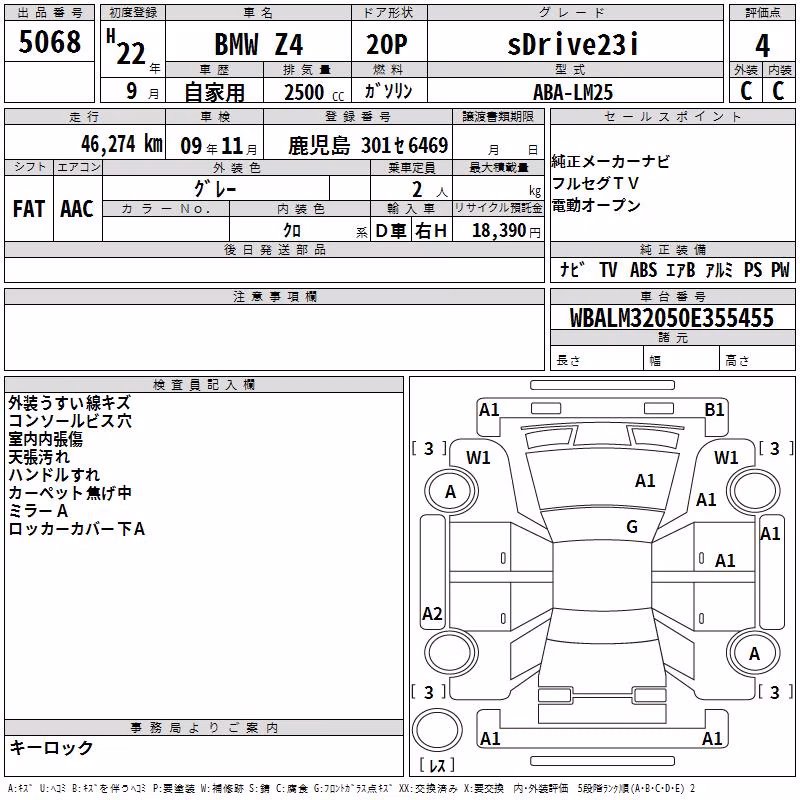Select inspector note 天張汚れ

(39, 457)
